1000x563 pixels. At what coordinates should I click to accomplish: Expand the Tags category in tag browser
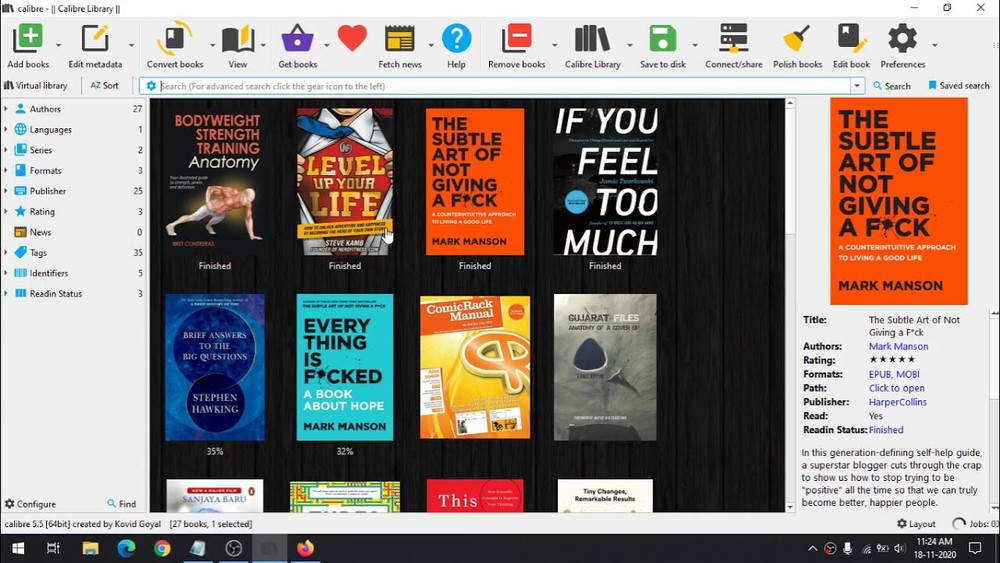click(x=6, y=252)
